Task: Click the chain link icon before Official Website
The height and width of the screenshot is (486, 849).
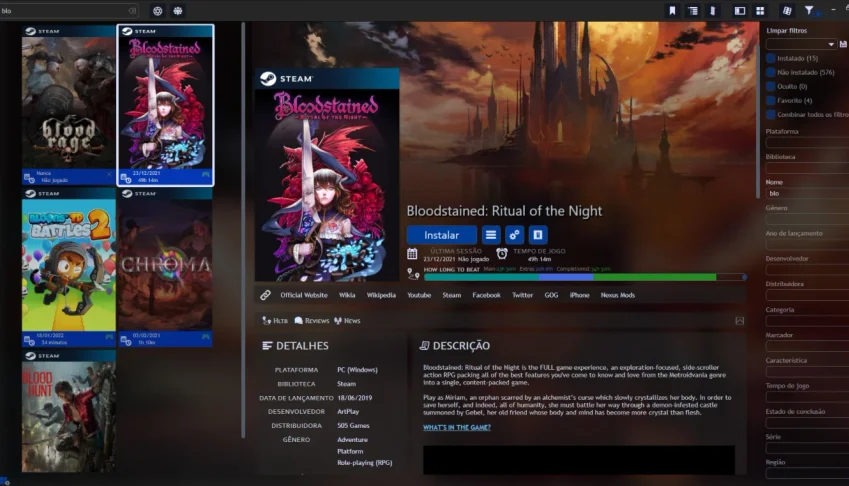Action: click(265, 295)
